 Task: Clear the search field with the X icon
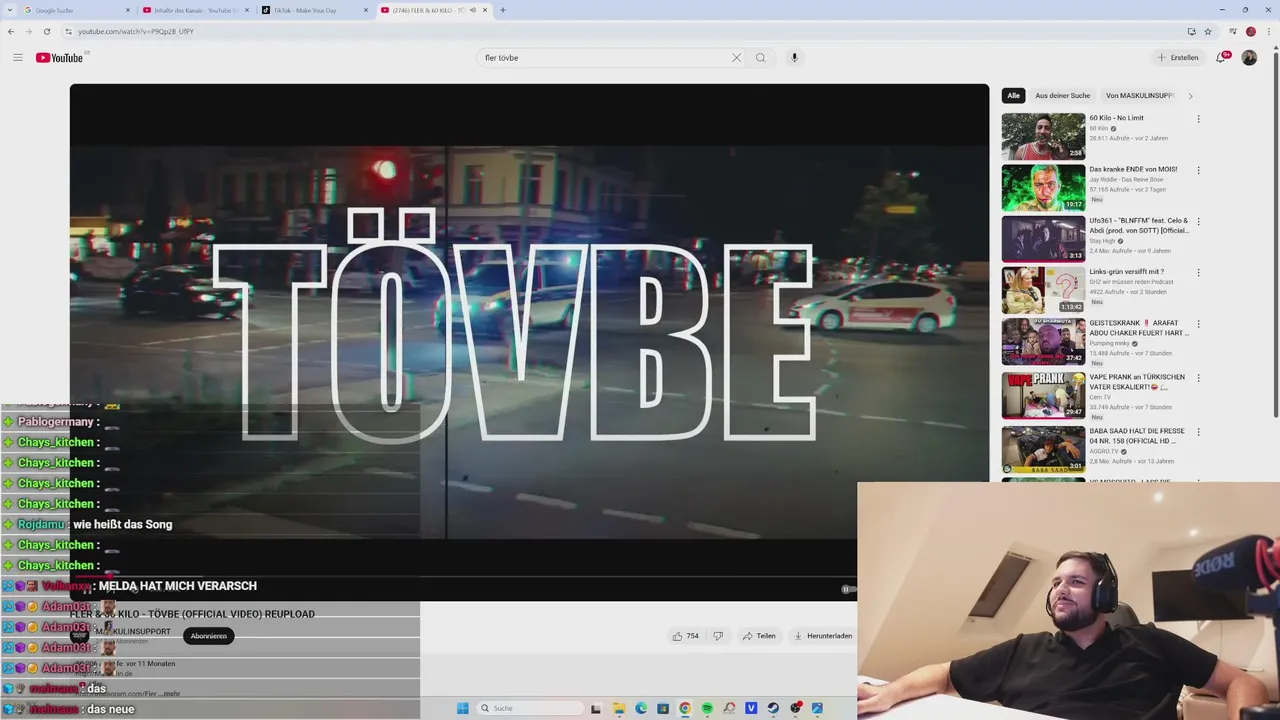pos(736,57)
